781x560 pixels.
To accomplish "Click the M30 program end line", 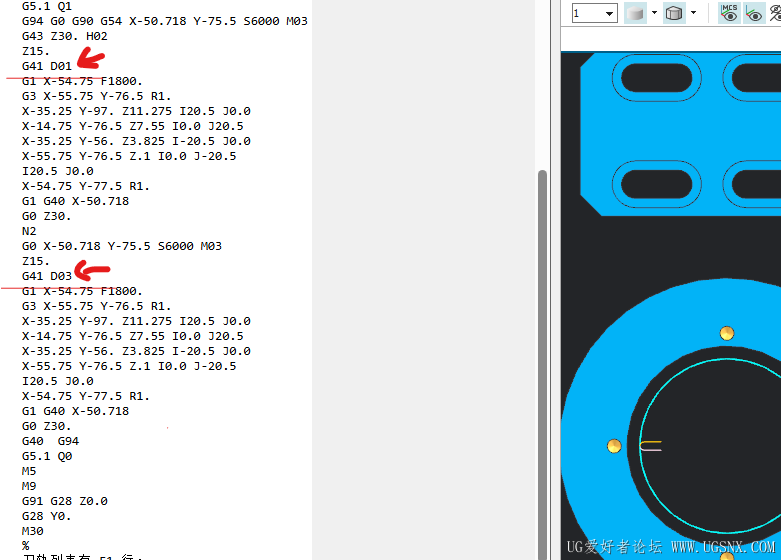I will (32, 531).
